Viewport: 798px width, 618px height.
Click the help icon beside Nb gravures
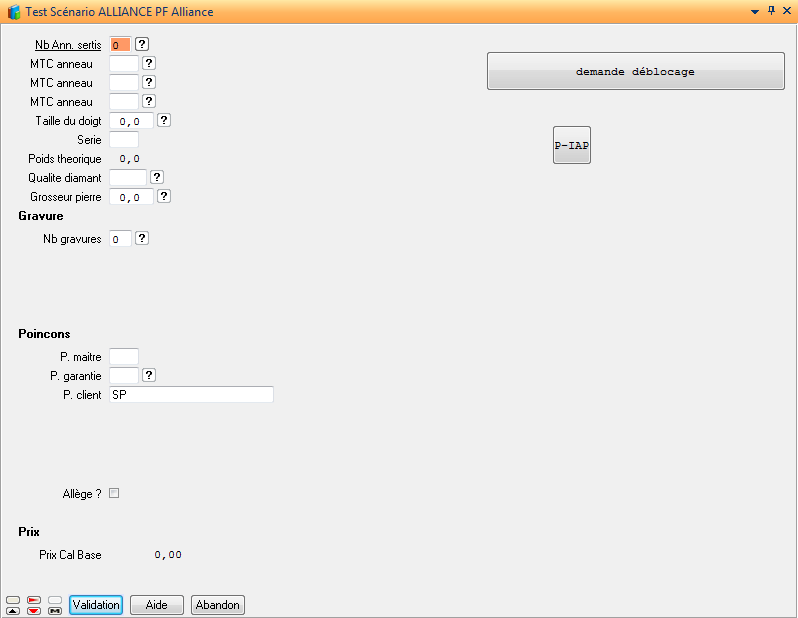click(142, 238)
